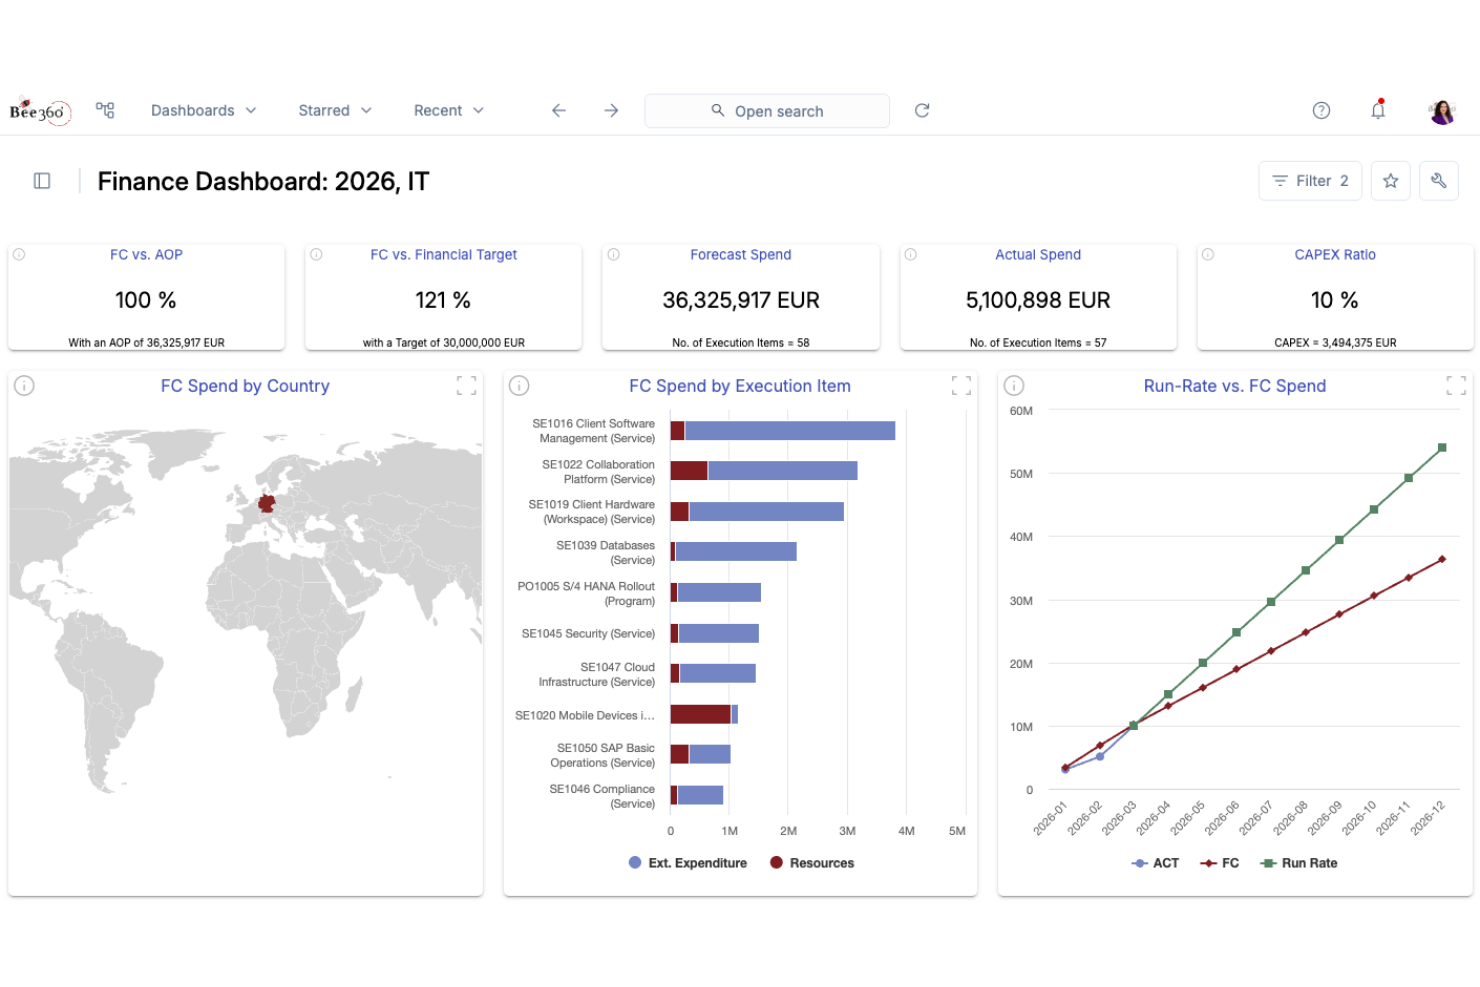Viewport: 1480px width, 987px height.
Task: Open the Recent dropdown
Action: pos(449,111)
